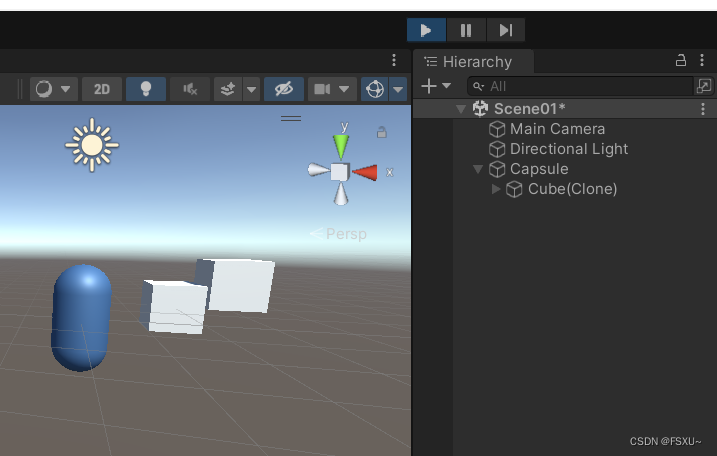Toggle the Gizmos button
Image resolution: width=717 pixels, height=456 pixels.
click(375, 89)
